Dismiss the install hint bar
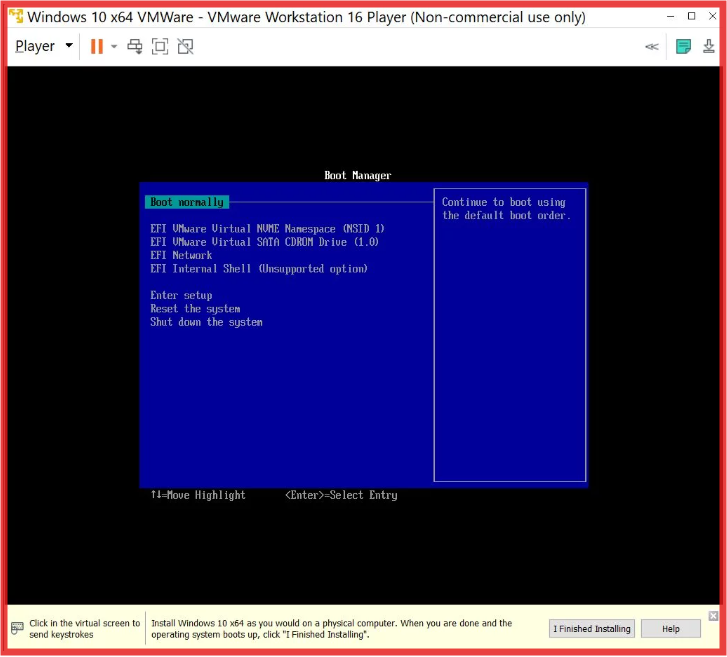The width and height of the screenshot is (727, 657). point(713,615)
